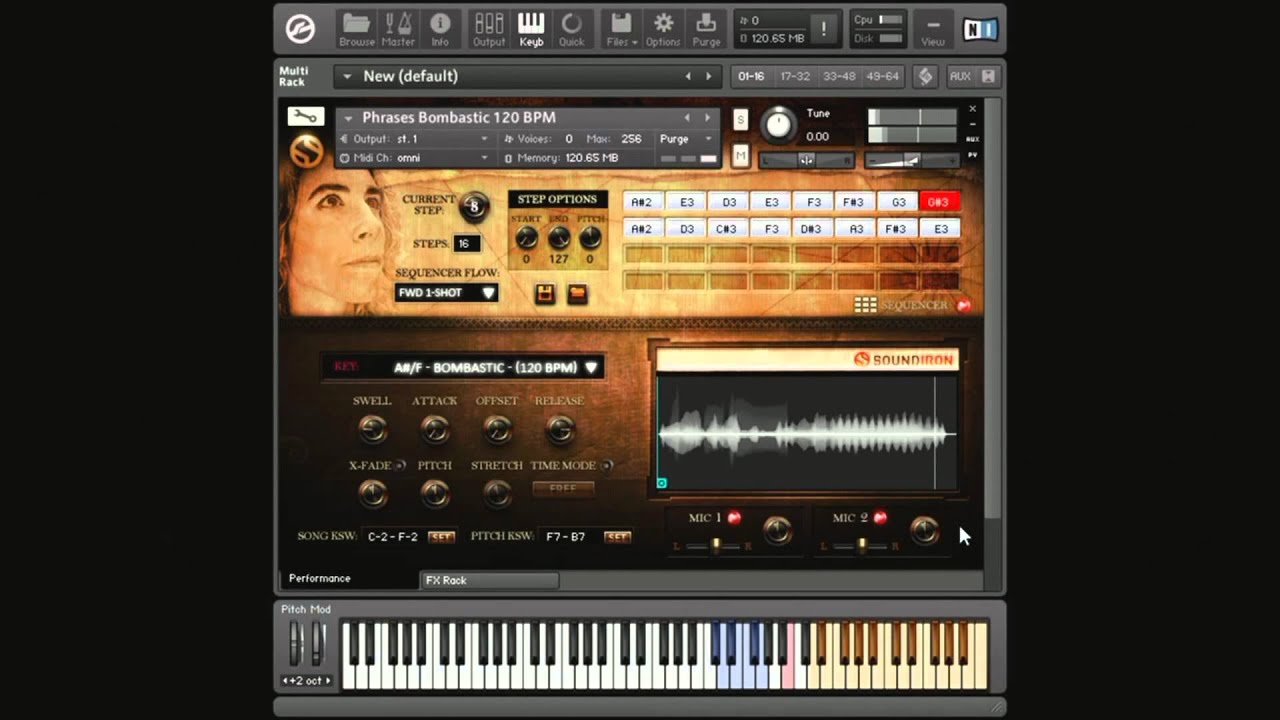Go to next multi with right arrow
1280x720 pixels.
[x=709, y=76]
